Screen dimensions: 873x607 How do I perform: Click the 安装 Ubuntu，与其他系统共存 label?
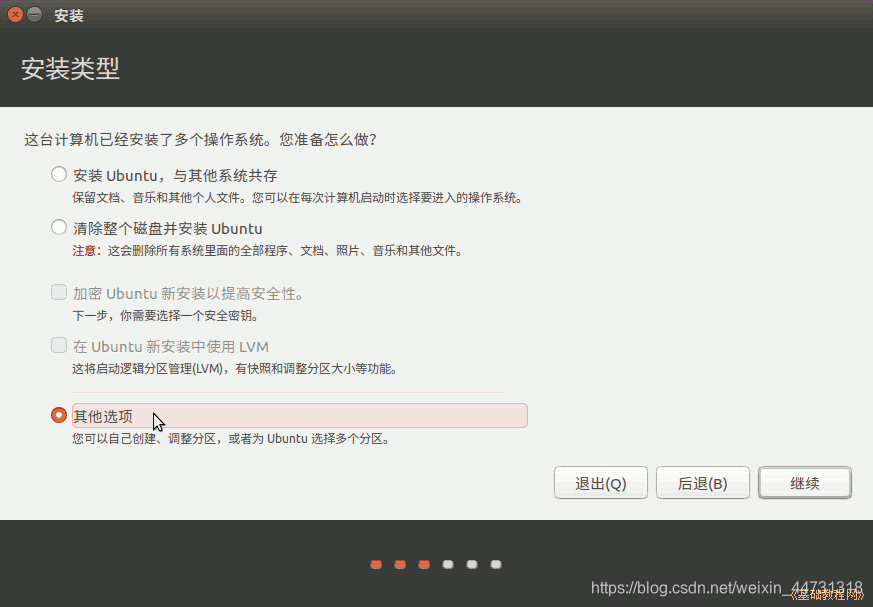(175, 176)
